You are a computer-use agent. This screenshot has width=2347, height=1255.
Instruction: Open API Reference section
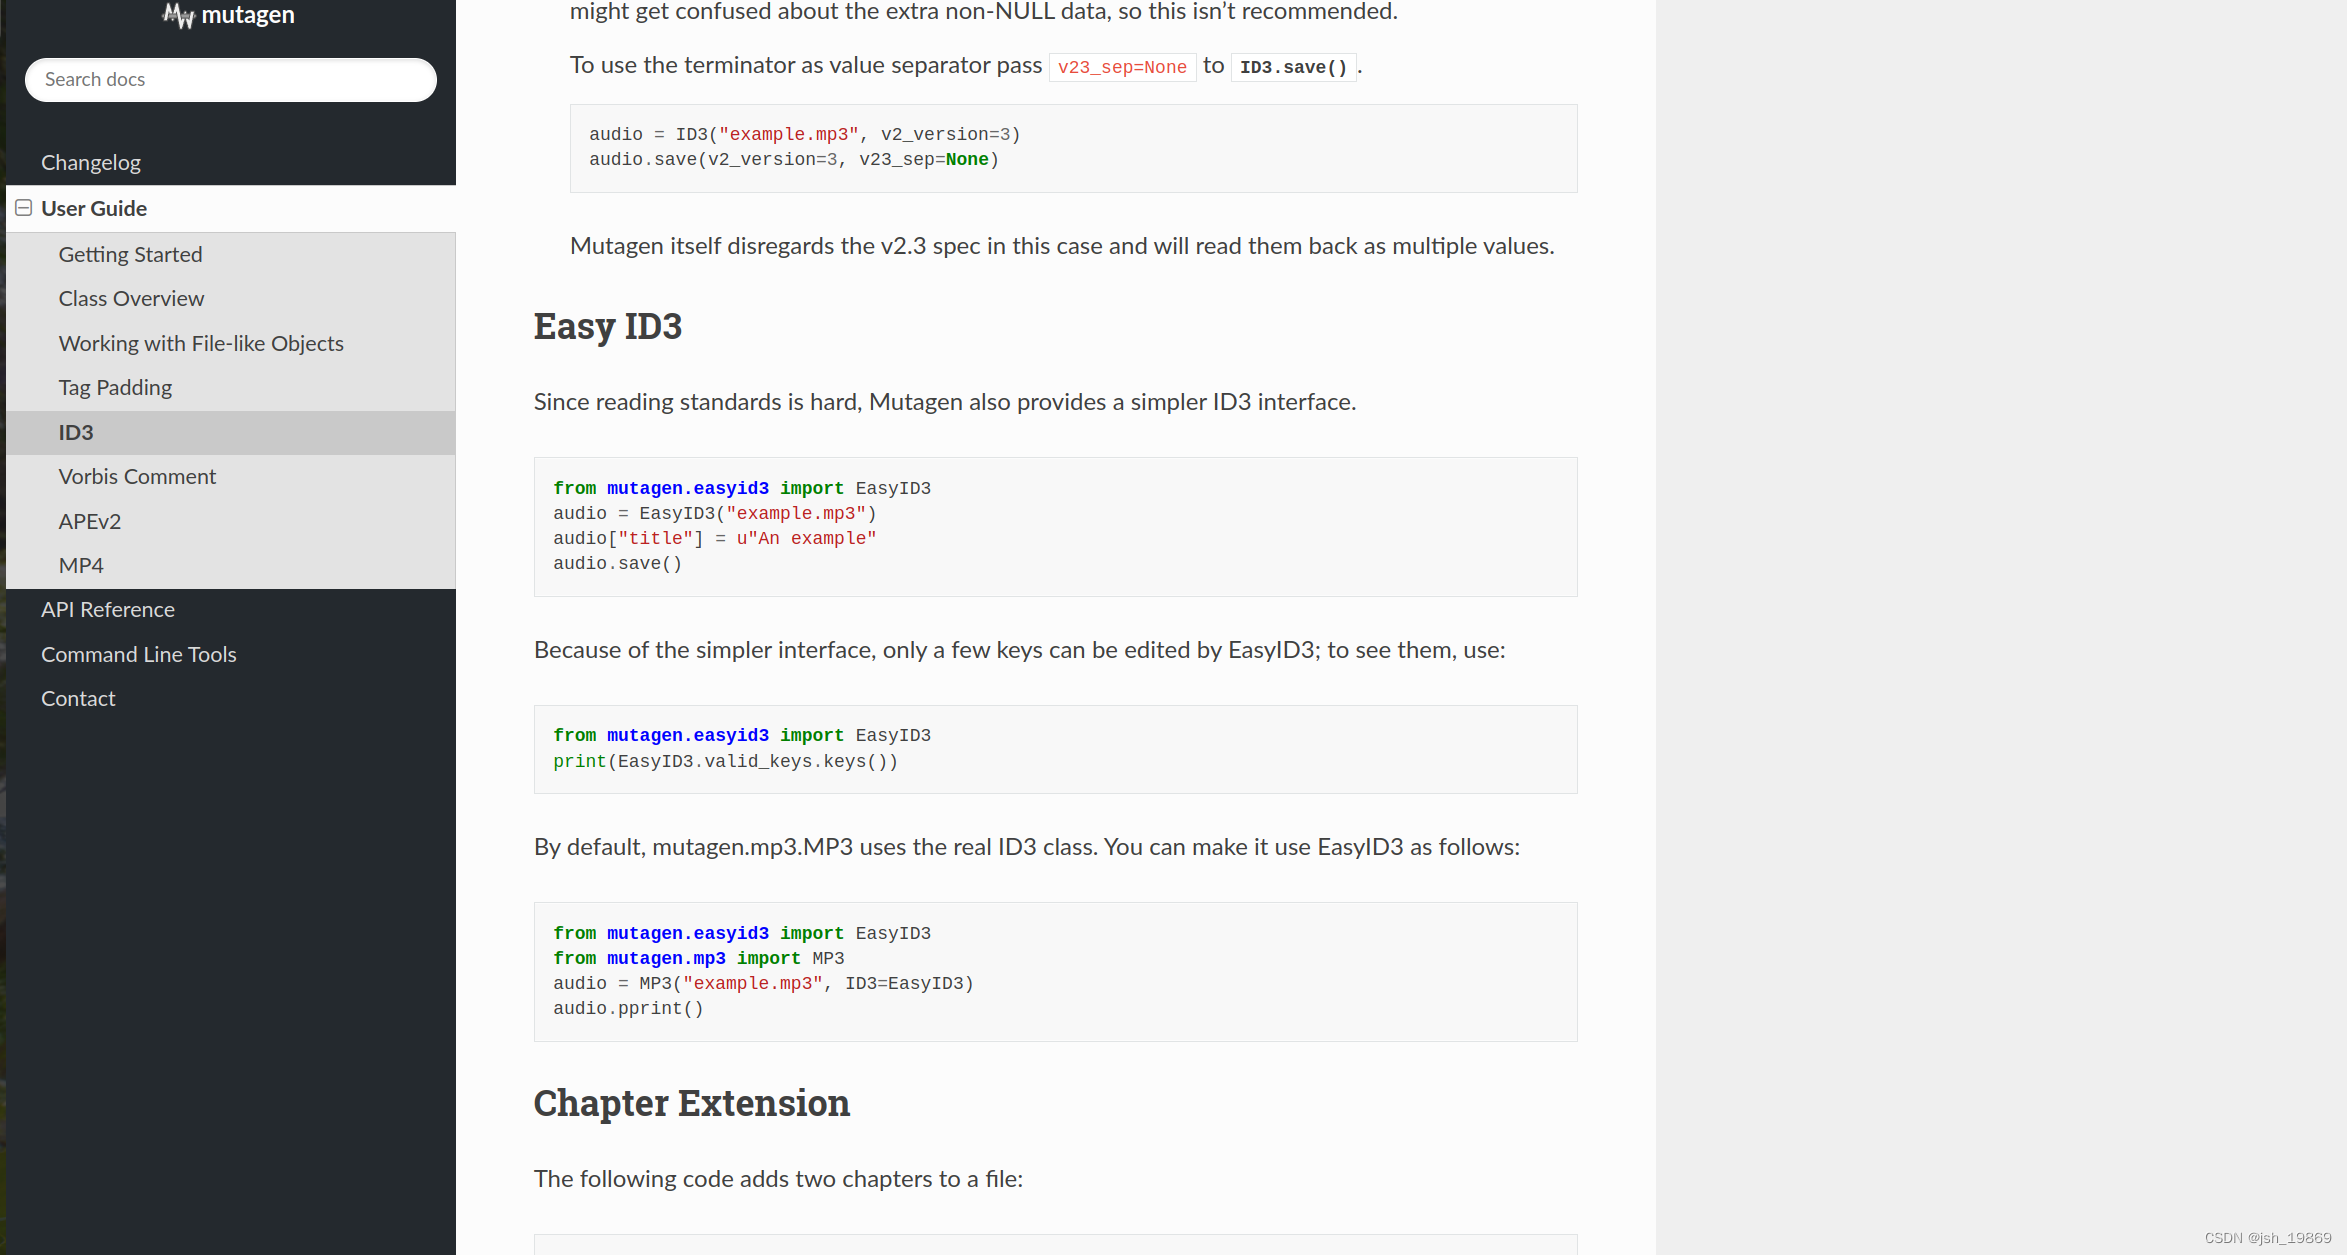108,610
